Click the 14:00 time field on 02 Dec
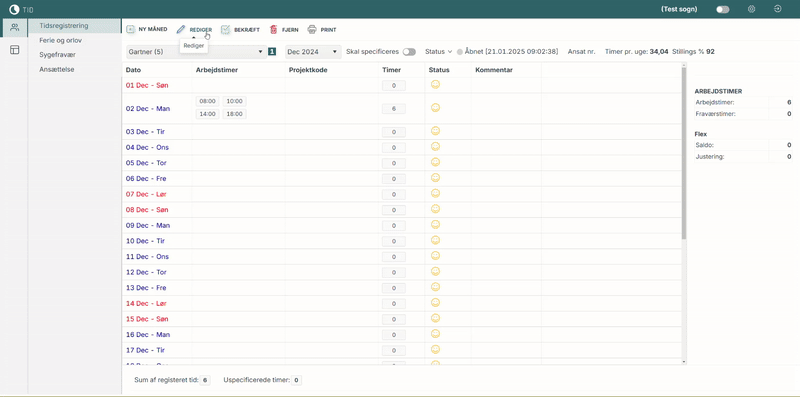The width and height of the screenshot is (800, 397). point(208,114)
